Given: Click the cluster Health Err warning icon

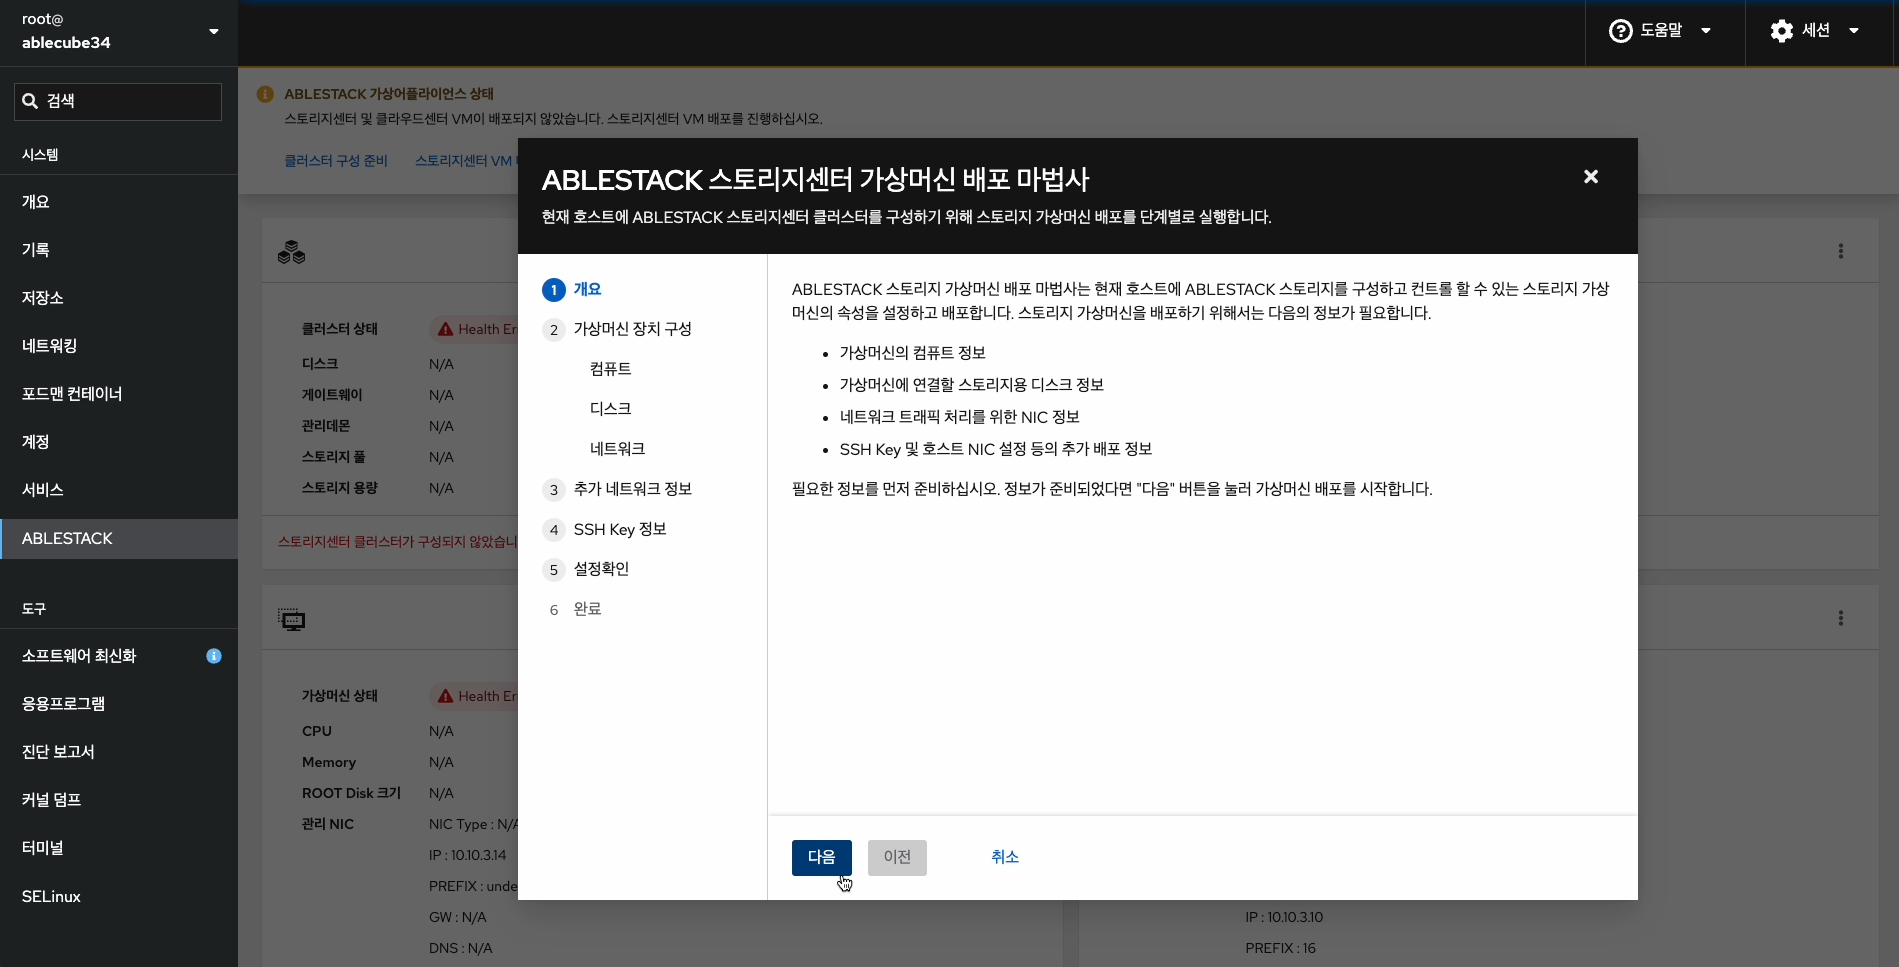Looking at the screenshot, I should click(x=446, y=329).
